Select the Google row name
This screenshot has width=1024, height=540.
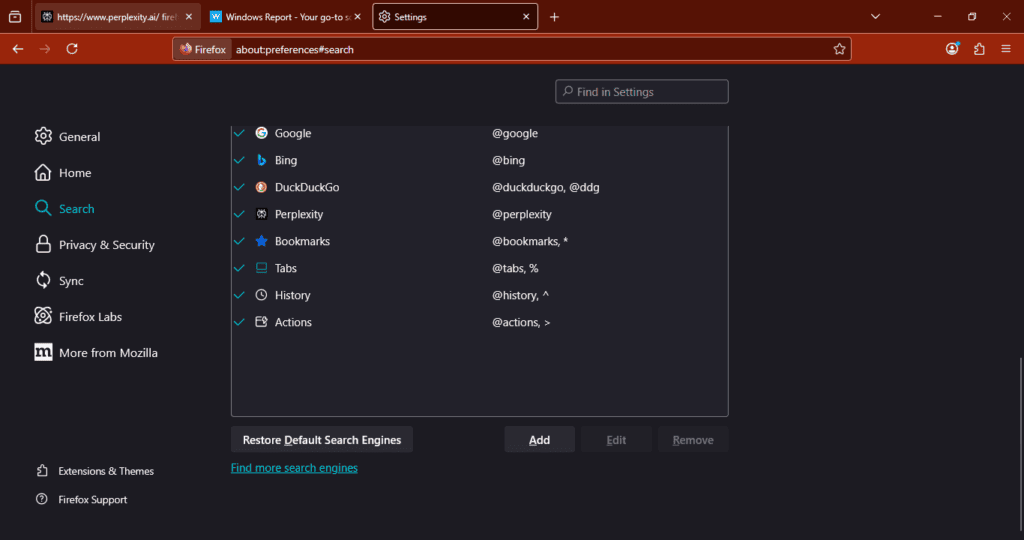pos(293,133)
